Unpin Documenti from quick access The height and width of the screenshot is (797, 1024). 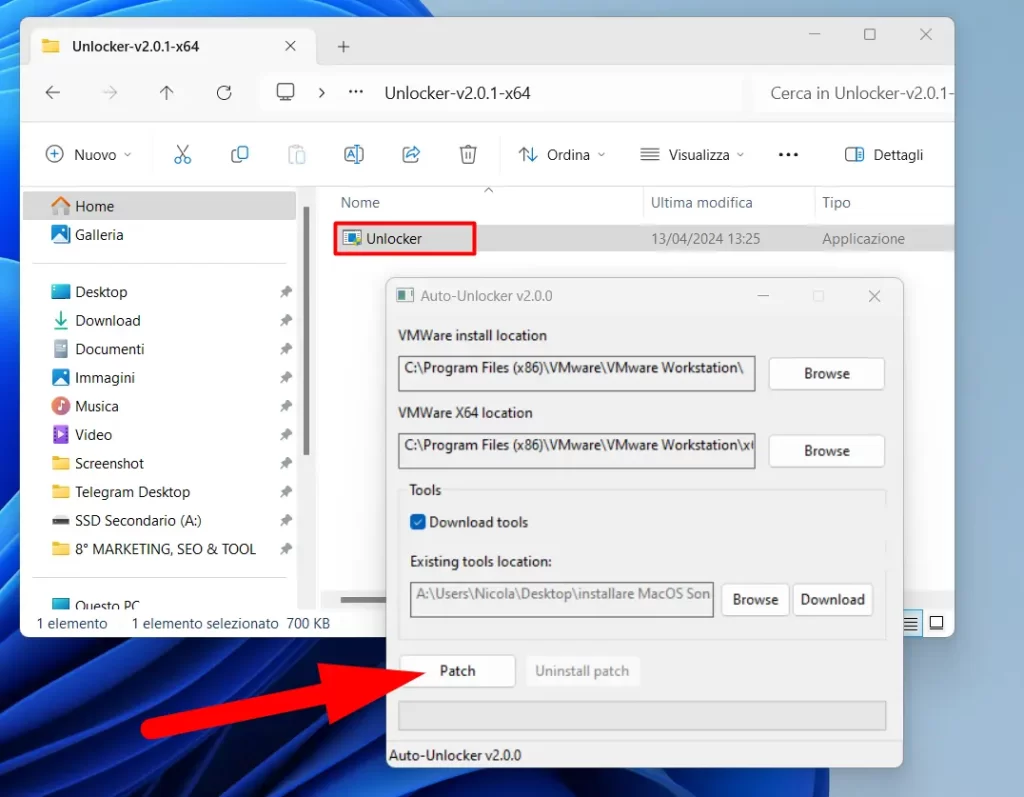click(x=286, y=350)
